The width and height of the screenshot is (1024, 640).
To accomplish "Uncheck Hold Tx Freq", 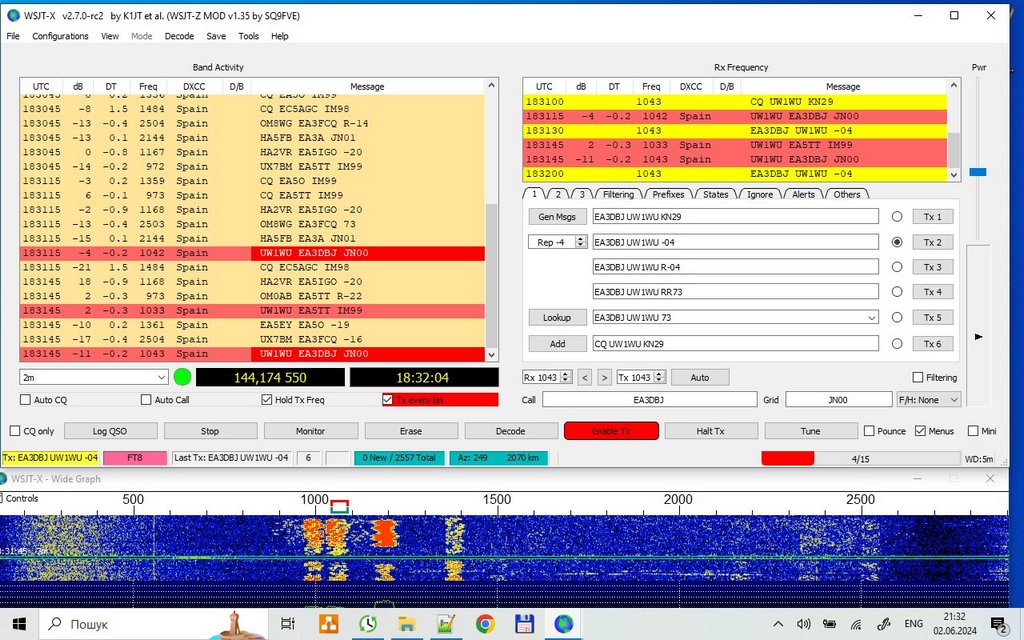I will pos(266,400).
